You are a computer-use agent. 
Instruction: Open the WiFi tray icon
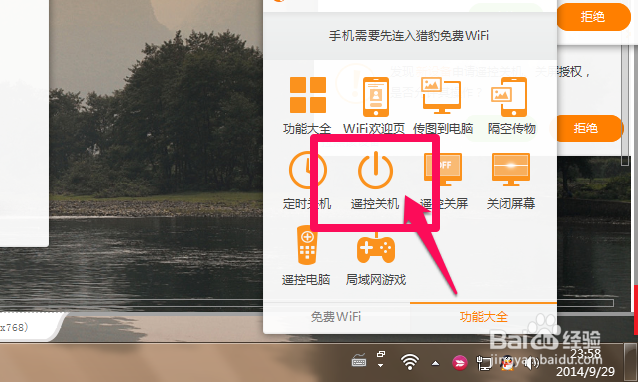click(410, 361)
